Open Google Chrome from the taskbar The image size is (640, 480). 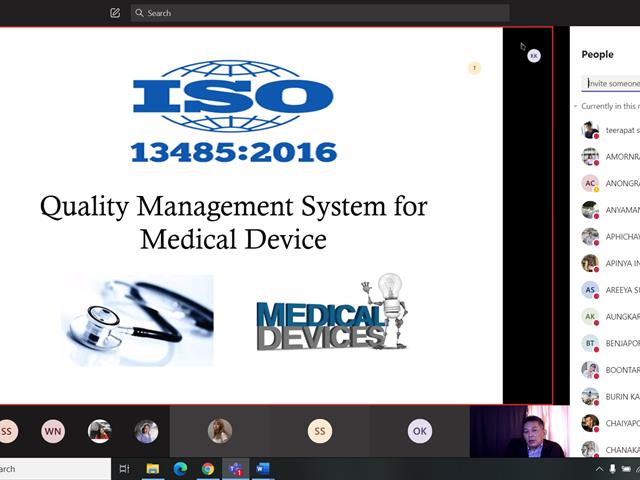pos(207,469)
